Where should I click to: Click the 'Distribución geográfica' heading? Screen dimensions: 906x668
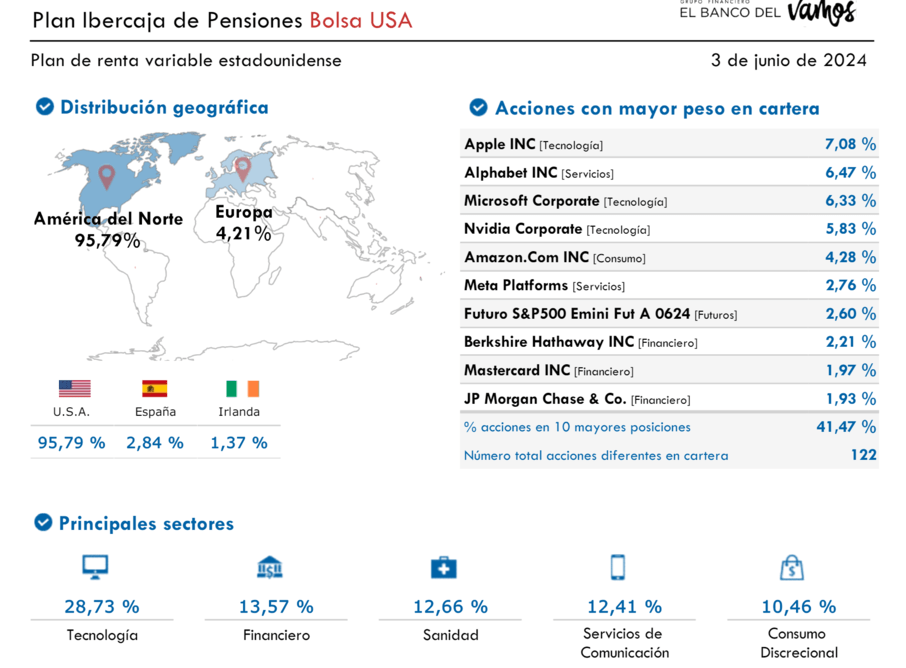[x=164, y=107]
